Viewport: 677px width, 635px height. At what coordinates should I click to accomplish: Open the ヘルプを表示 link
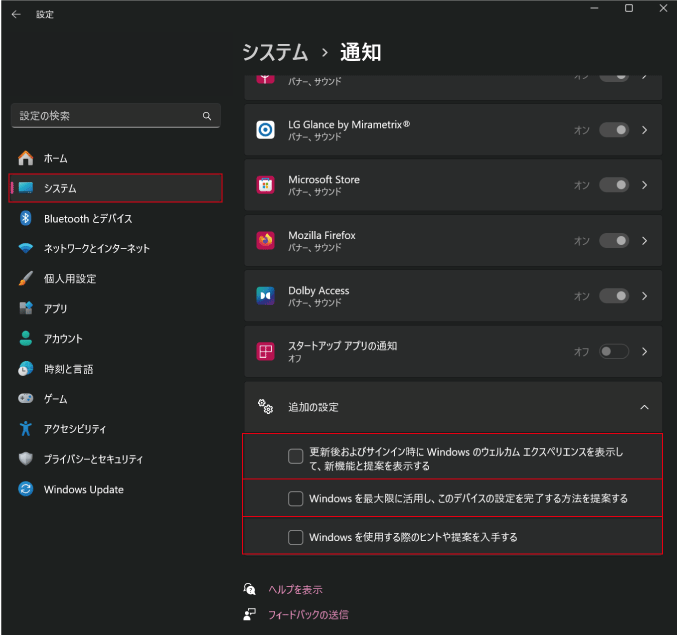point(295,590)
